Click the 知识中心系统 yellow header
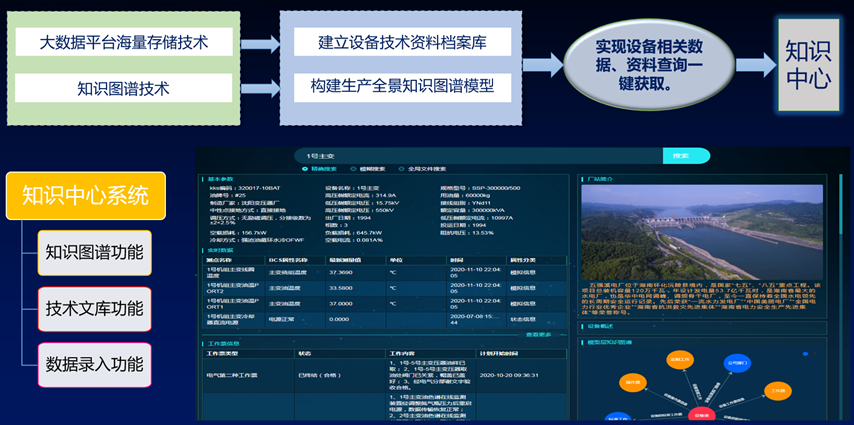854x425 pixels. (85, 195)
